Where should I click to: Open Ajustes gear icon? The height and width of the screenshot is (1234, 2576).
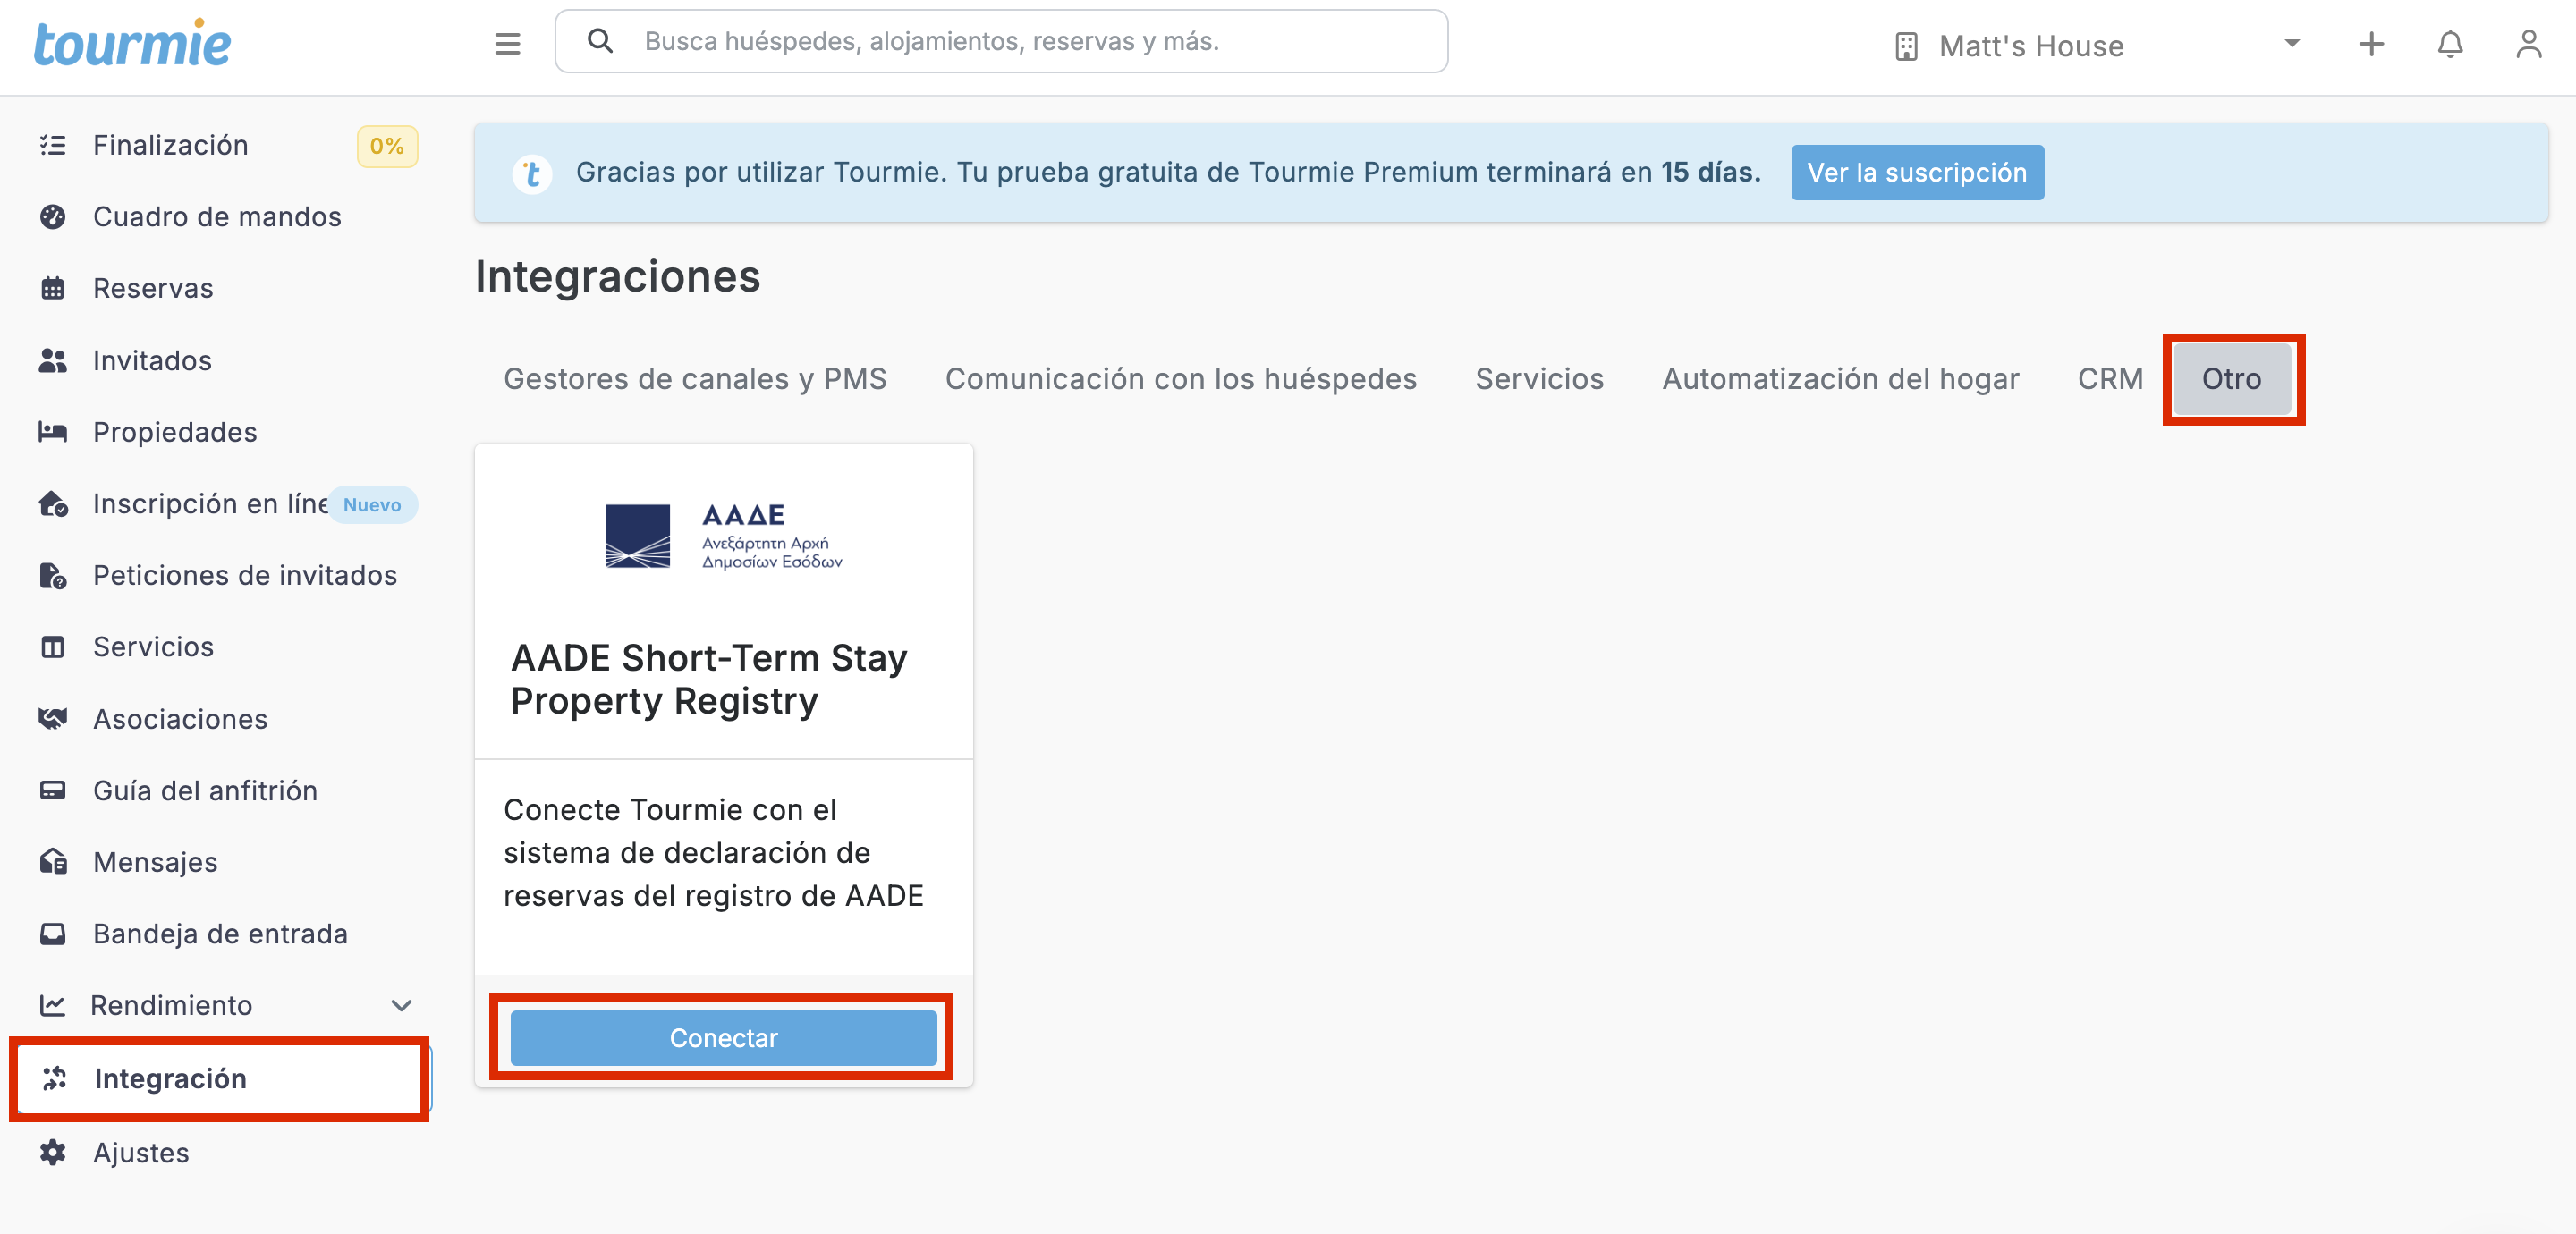pyautogui.click(x=52, y=1152)
